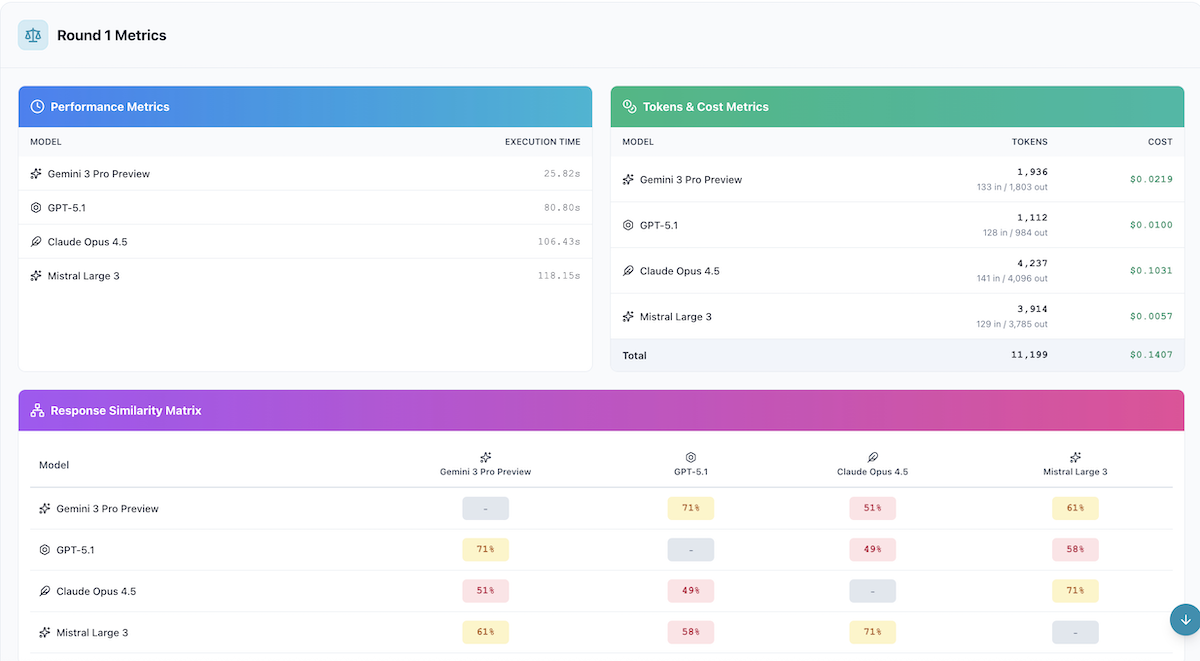
Task: Click the GPT-5.1 icon in Tokens & Cost table
Action: 628,225
